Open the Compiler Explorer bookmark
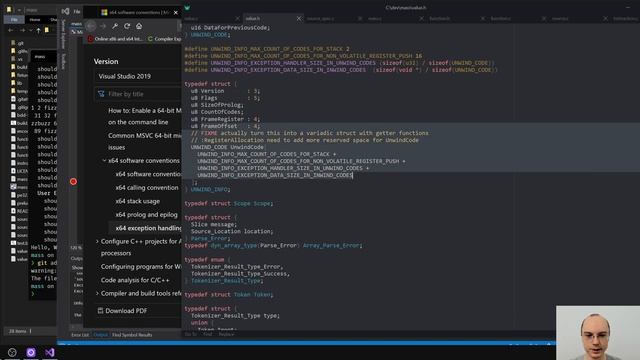This screenshot has width=640, height=360. (x=164, y=39)
